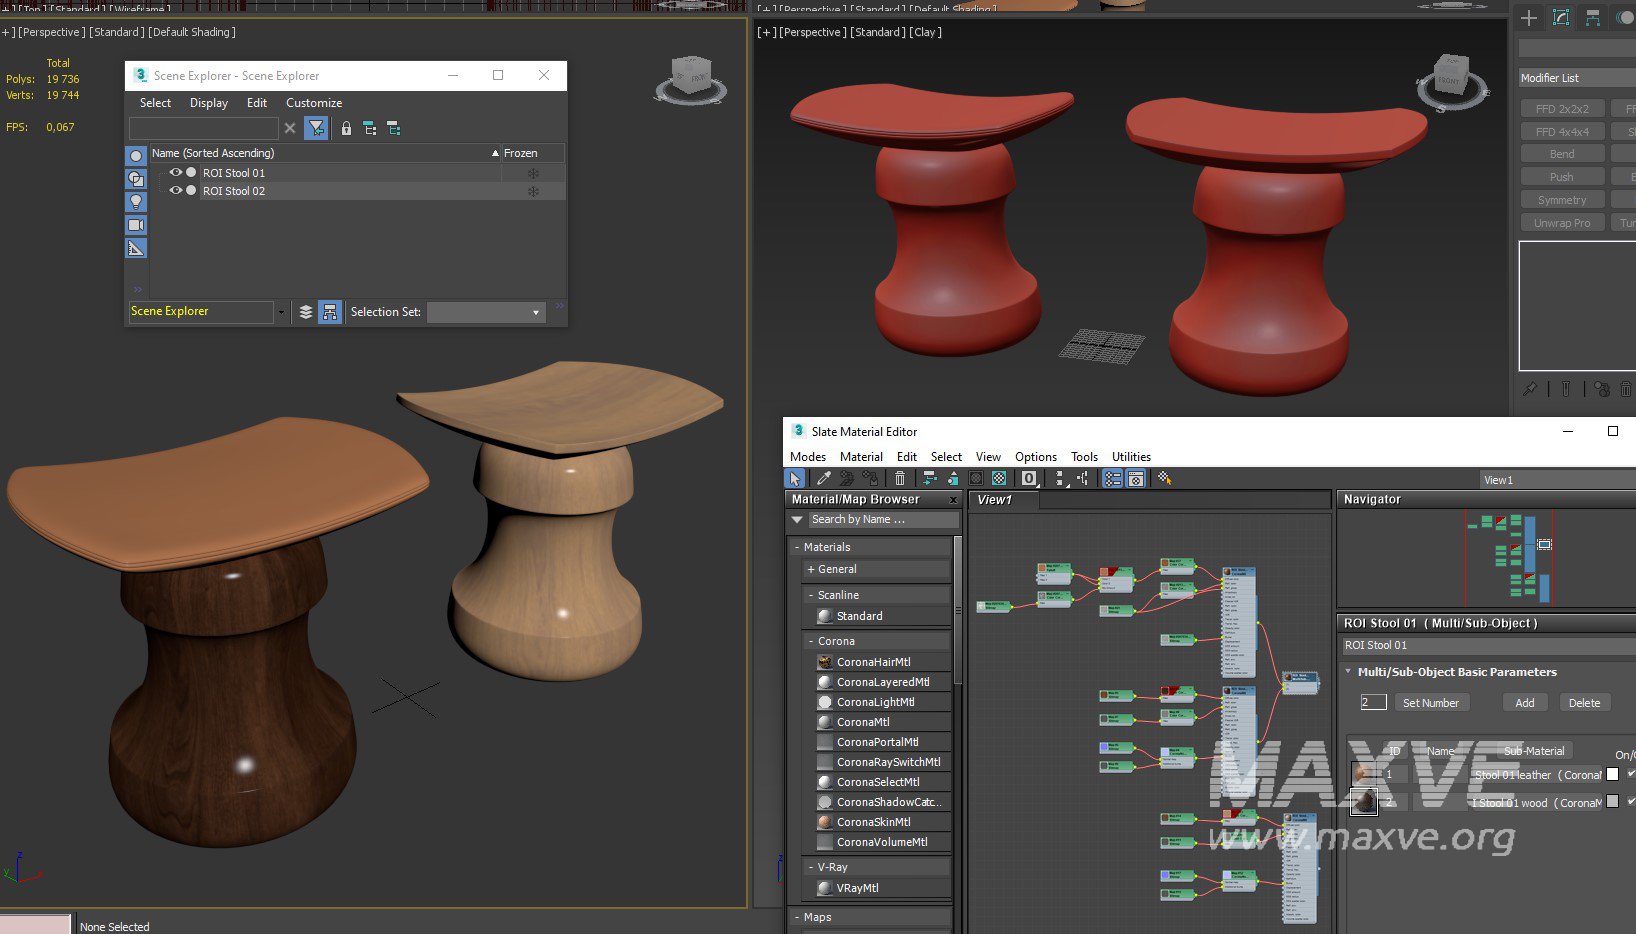
Task: Click the trash delete icon in Slate toolbar
Action: coord(900,479)
